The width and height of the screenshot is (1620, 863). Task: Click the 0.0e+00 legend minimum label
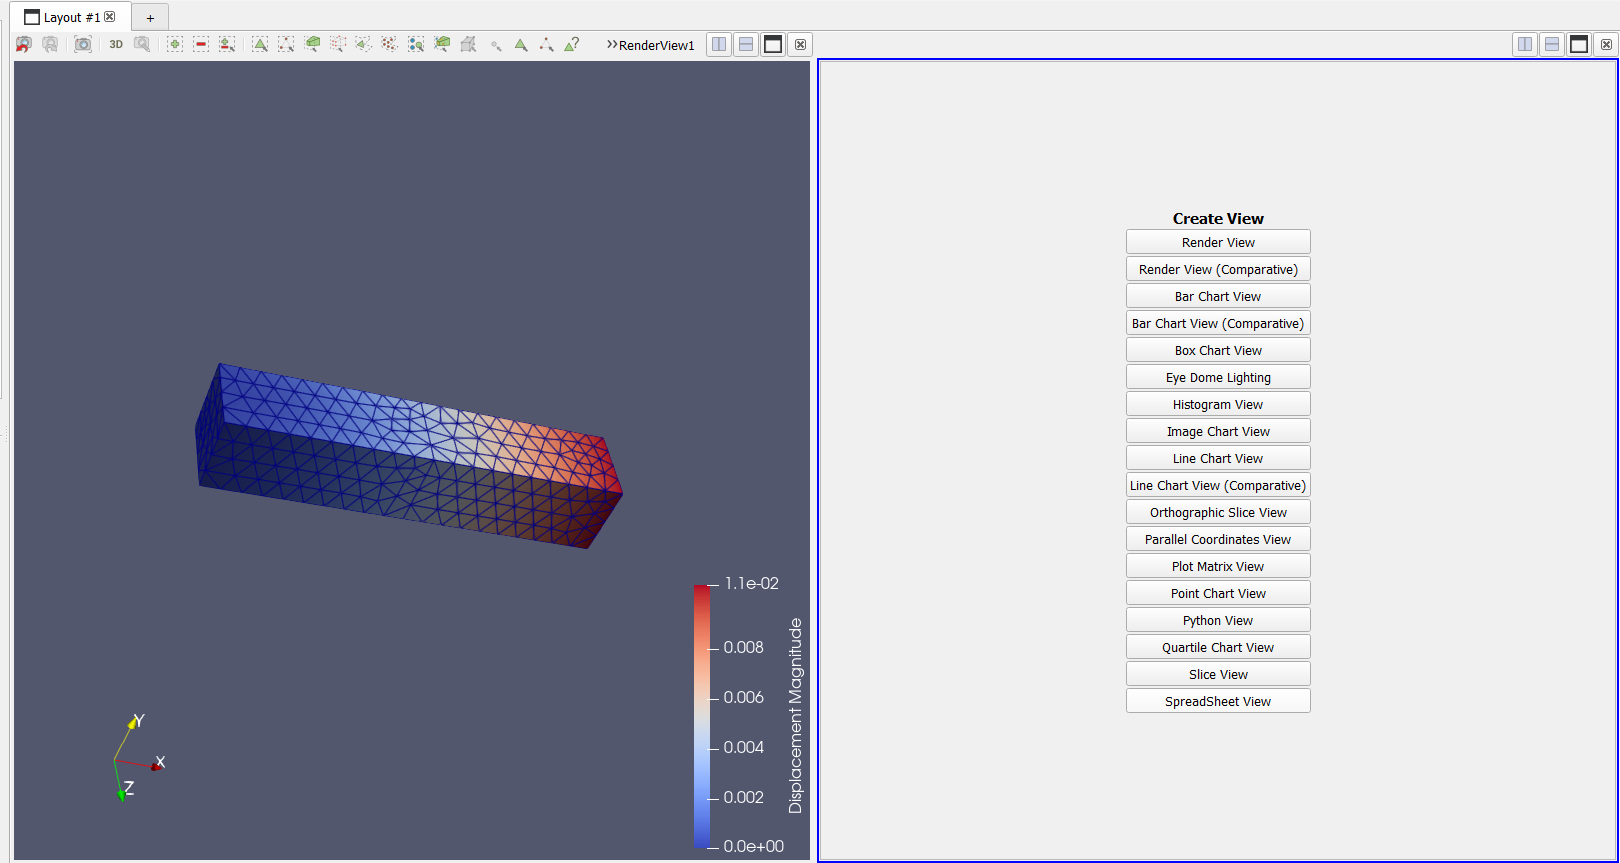(754, 846)
